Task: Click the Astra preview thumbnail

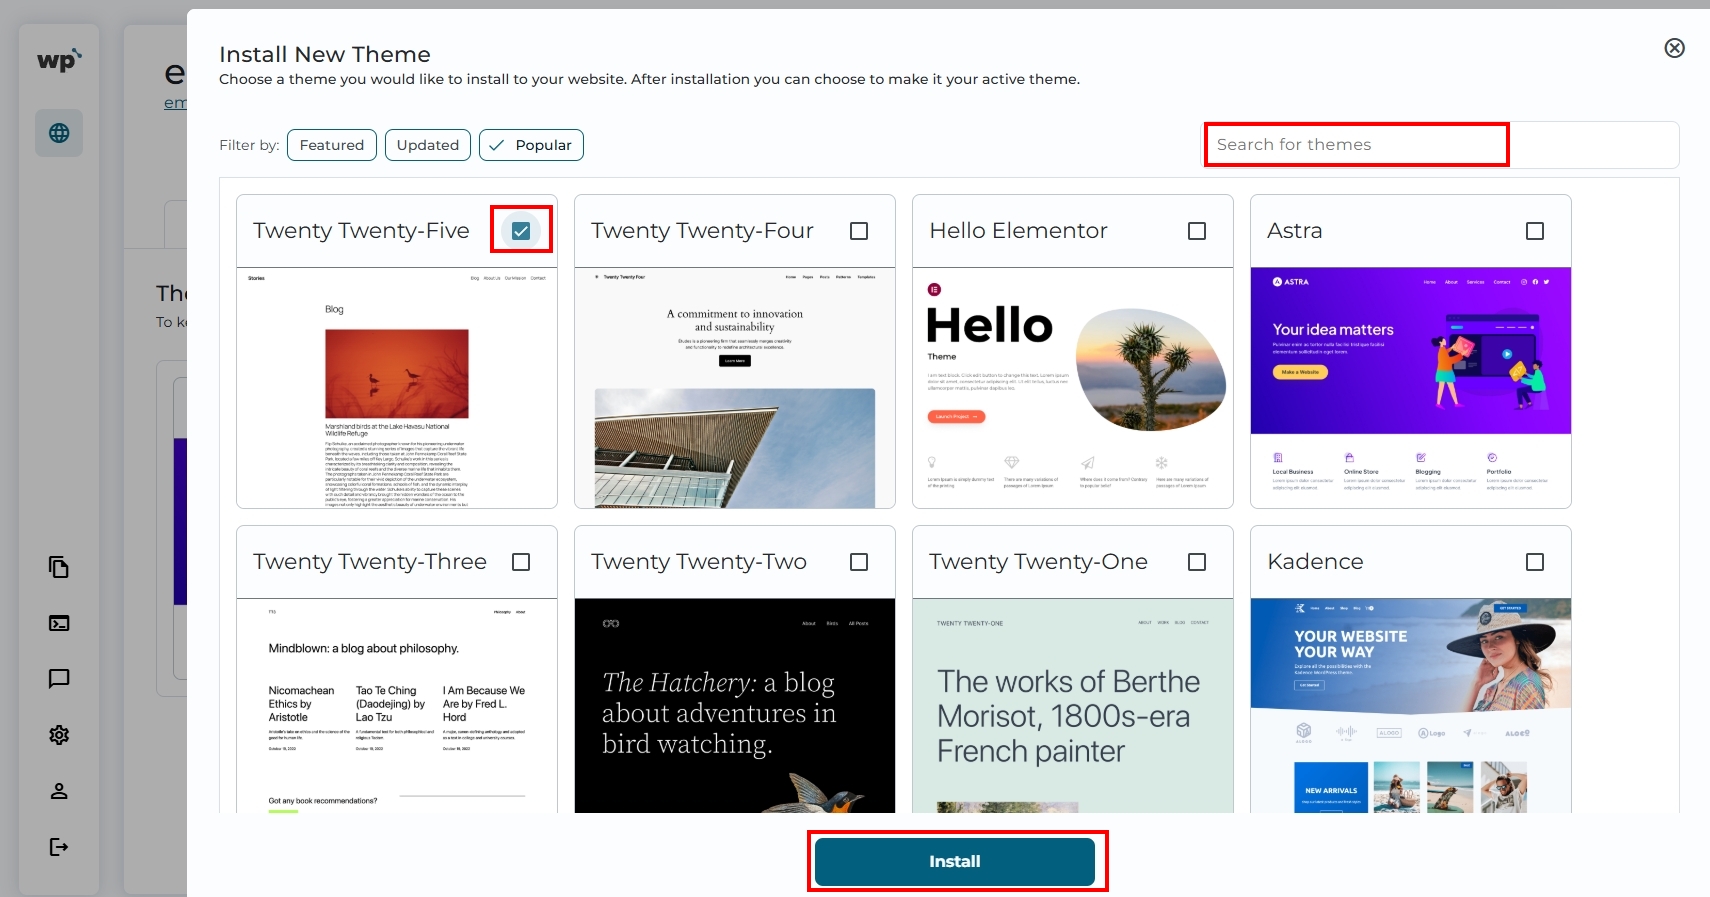Action: pos(1411,388)
